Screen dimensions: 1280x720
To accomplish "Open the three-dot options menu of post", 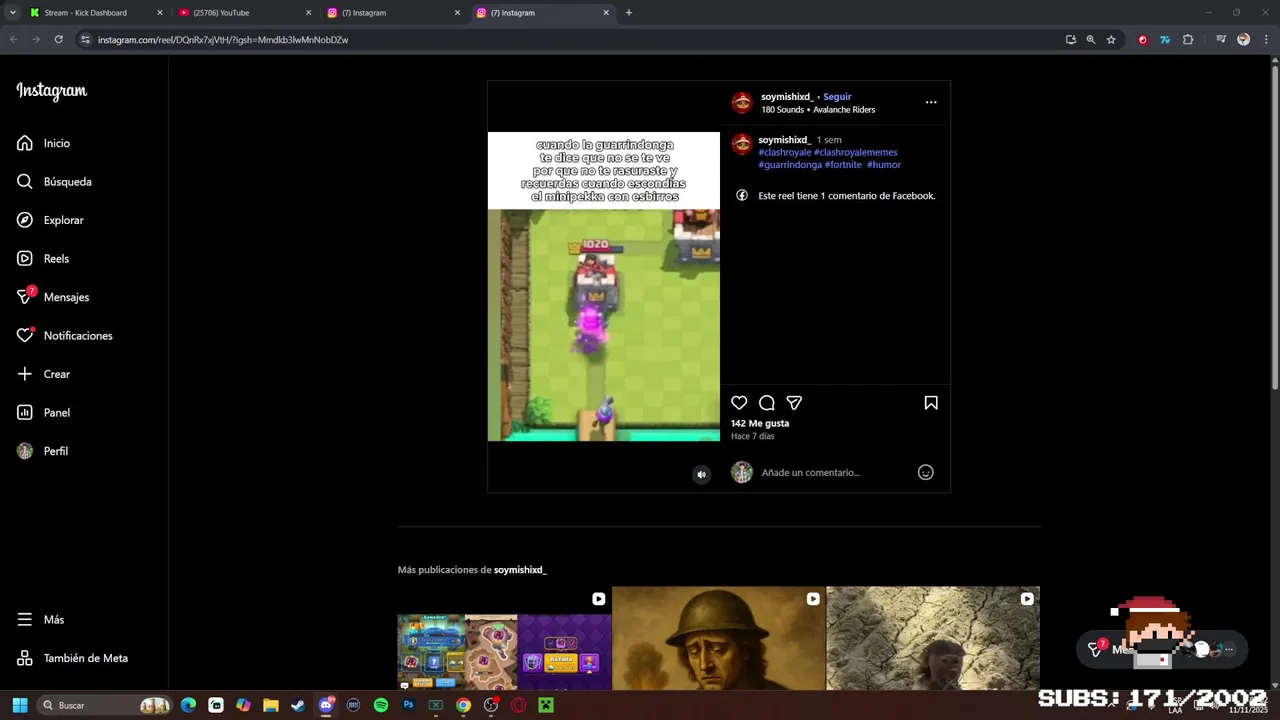I will (931, 102).
